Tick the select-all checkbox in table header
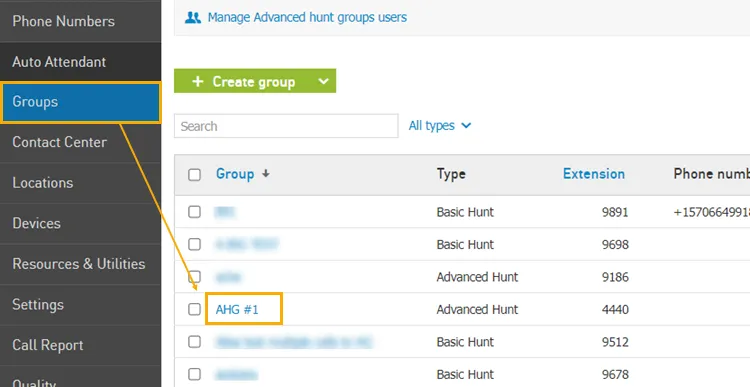 (194, 175)
